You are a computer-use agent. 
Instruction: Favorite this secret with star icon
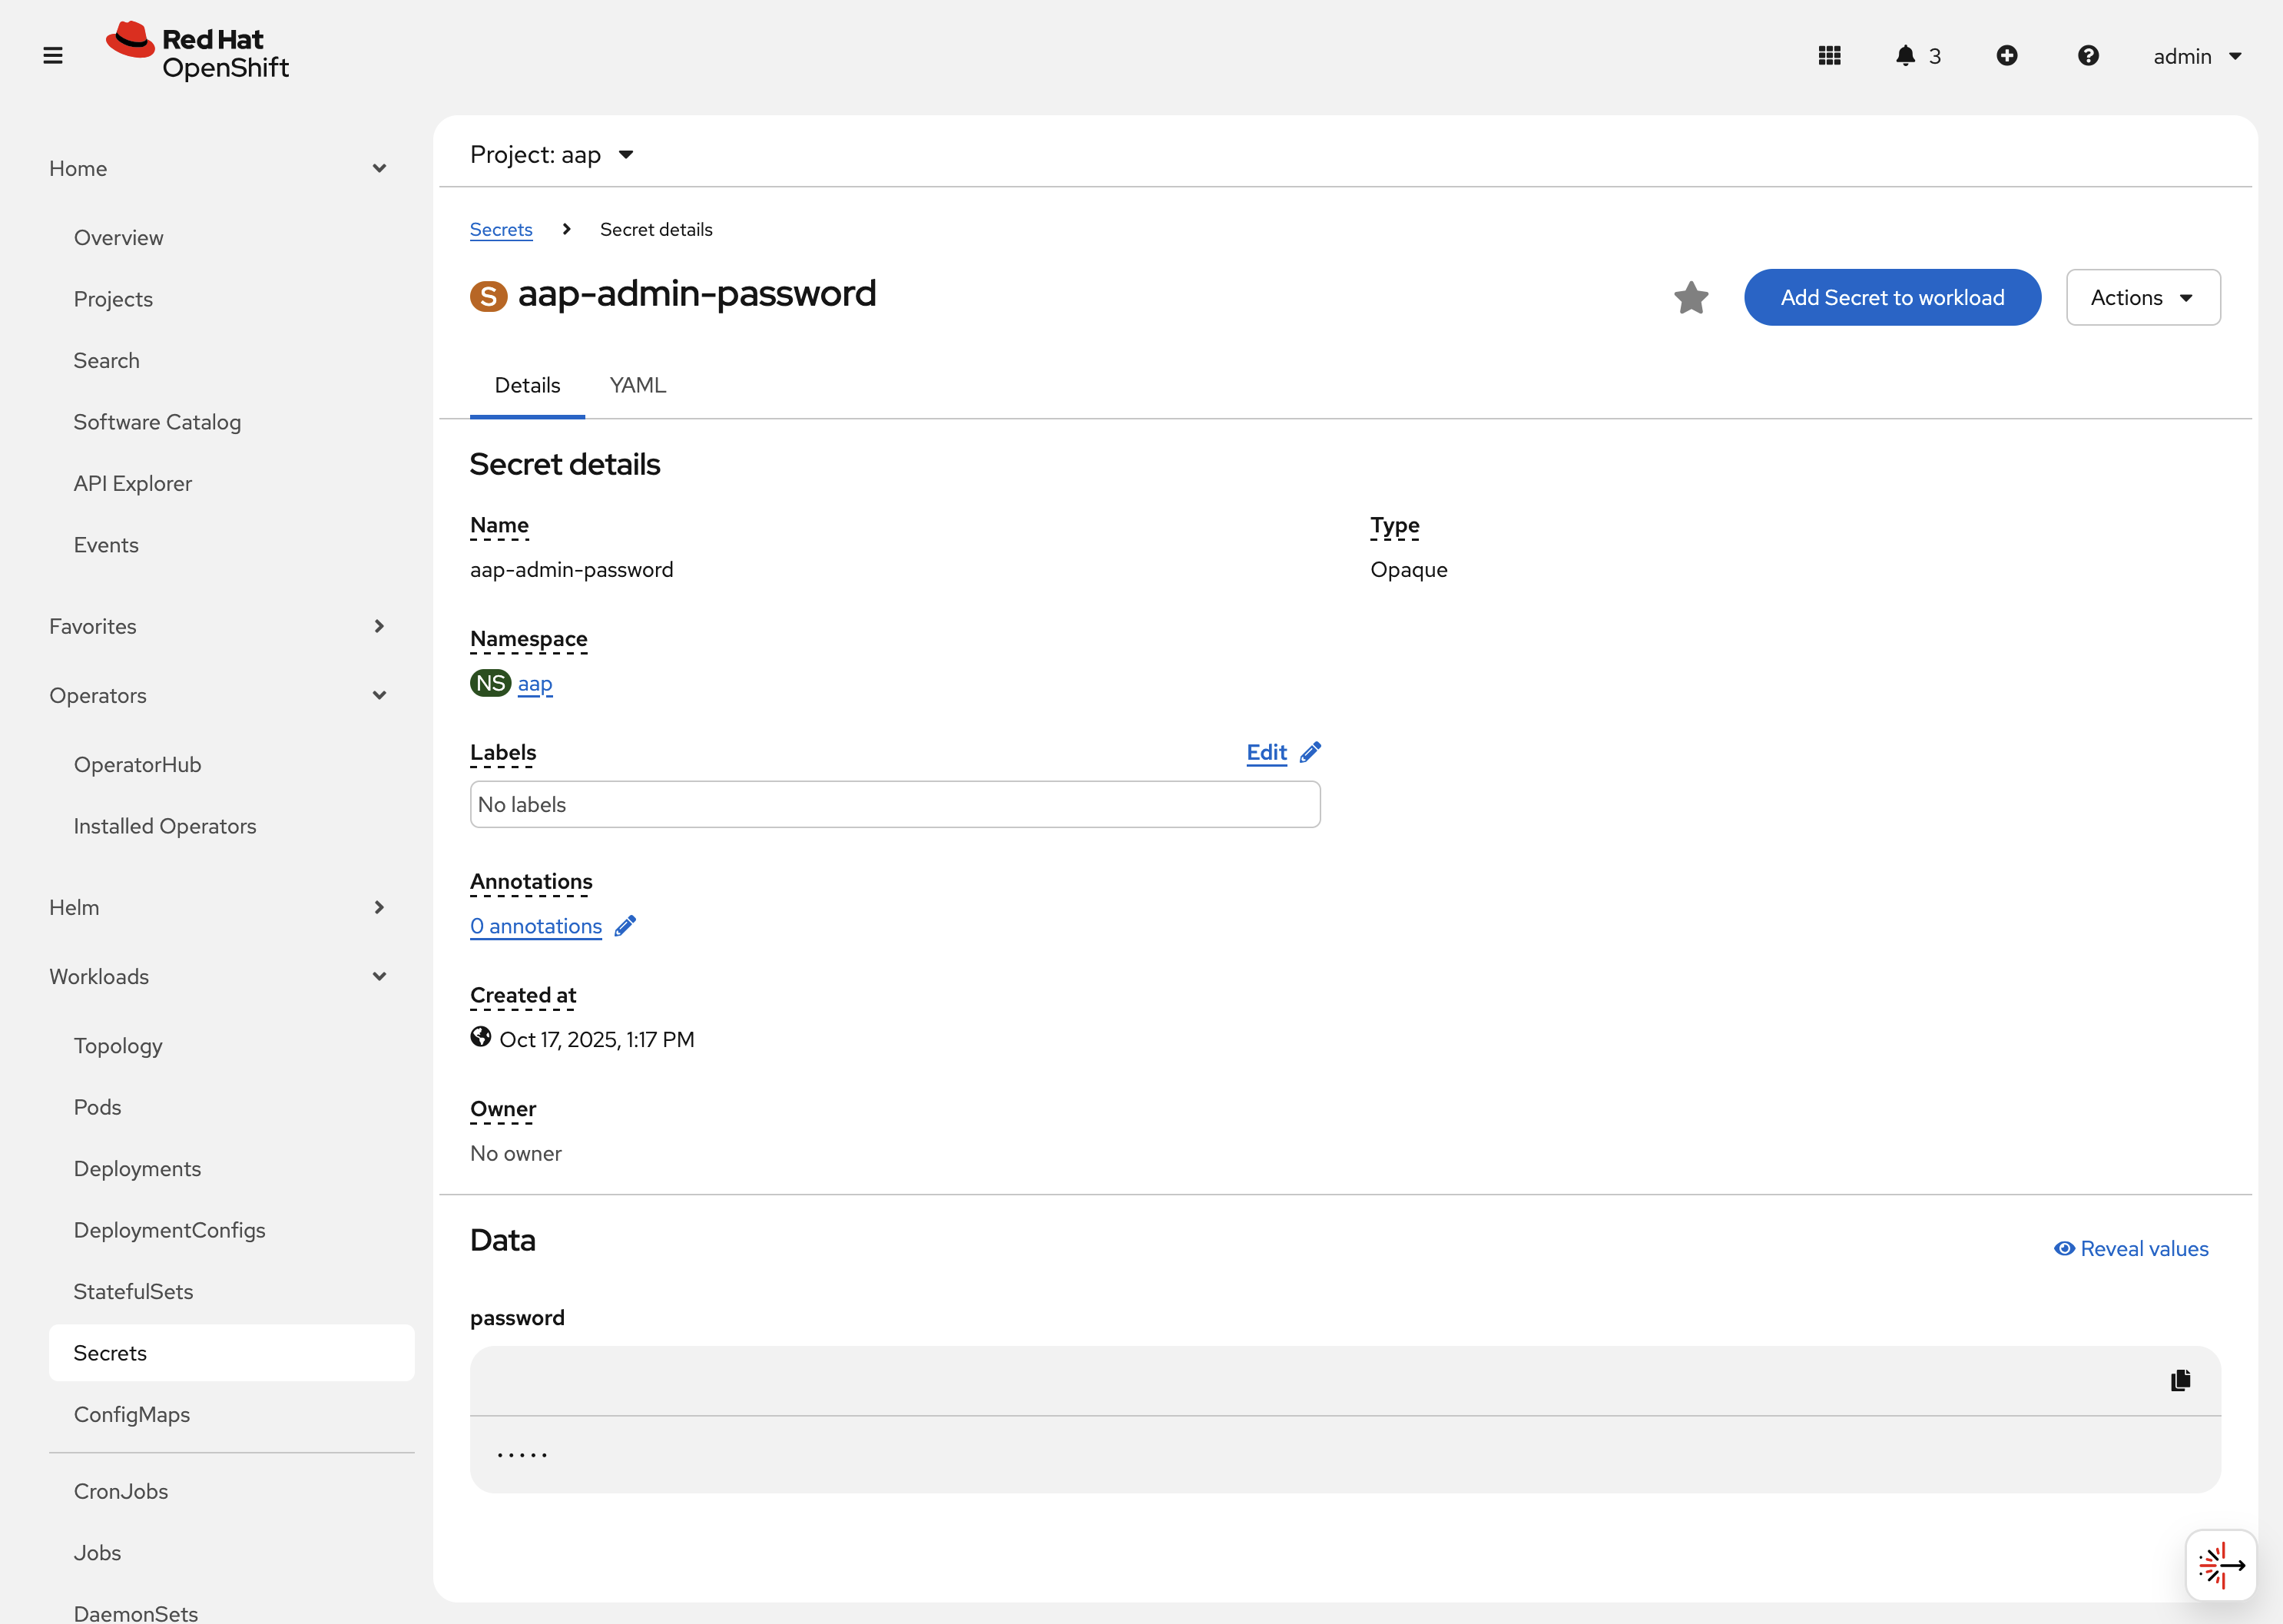pos(1690,298)
